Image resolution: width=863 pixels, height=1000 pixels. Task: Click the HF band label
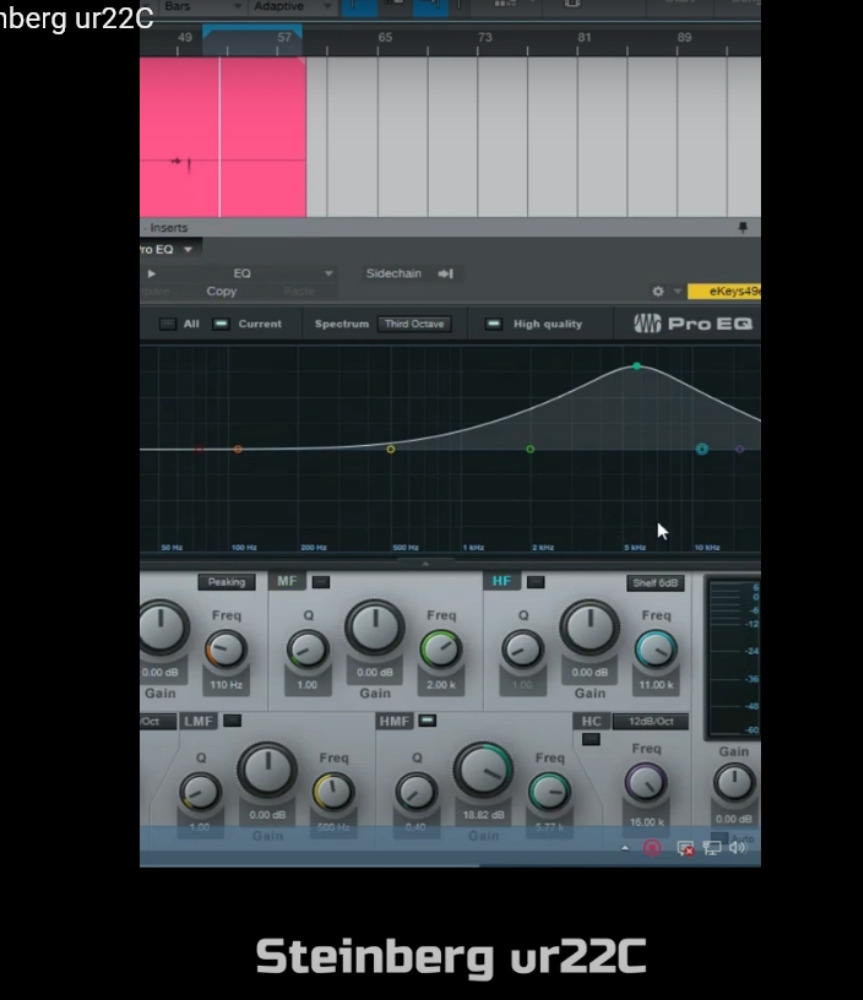(501, 581)
